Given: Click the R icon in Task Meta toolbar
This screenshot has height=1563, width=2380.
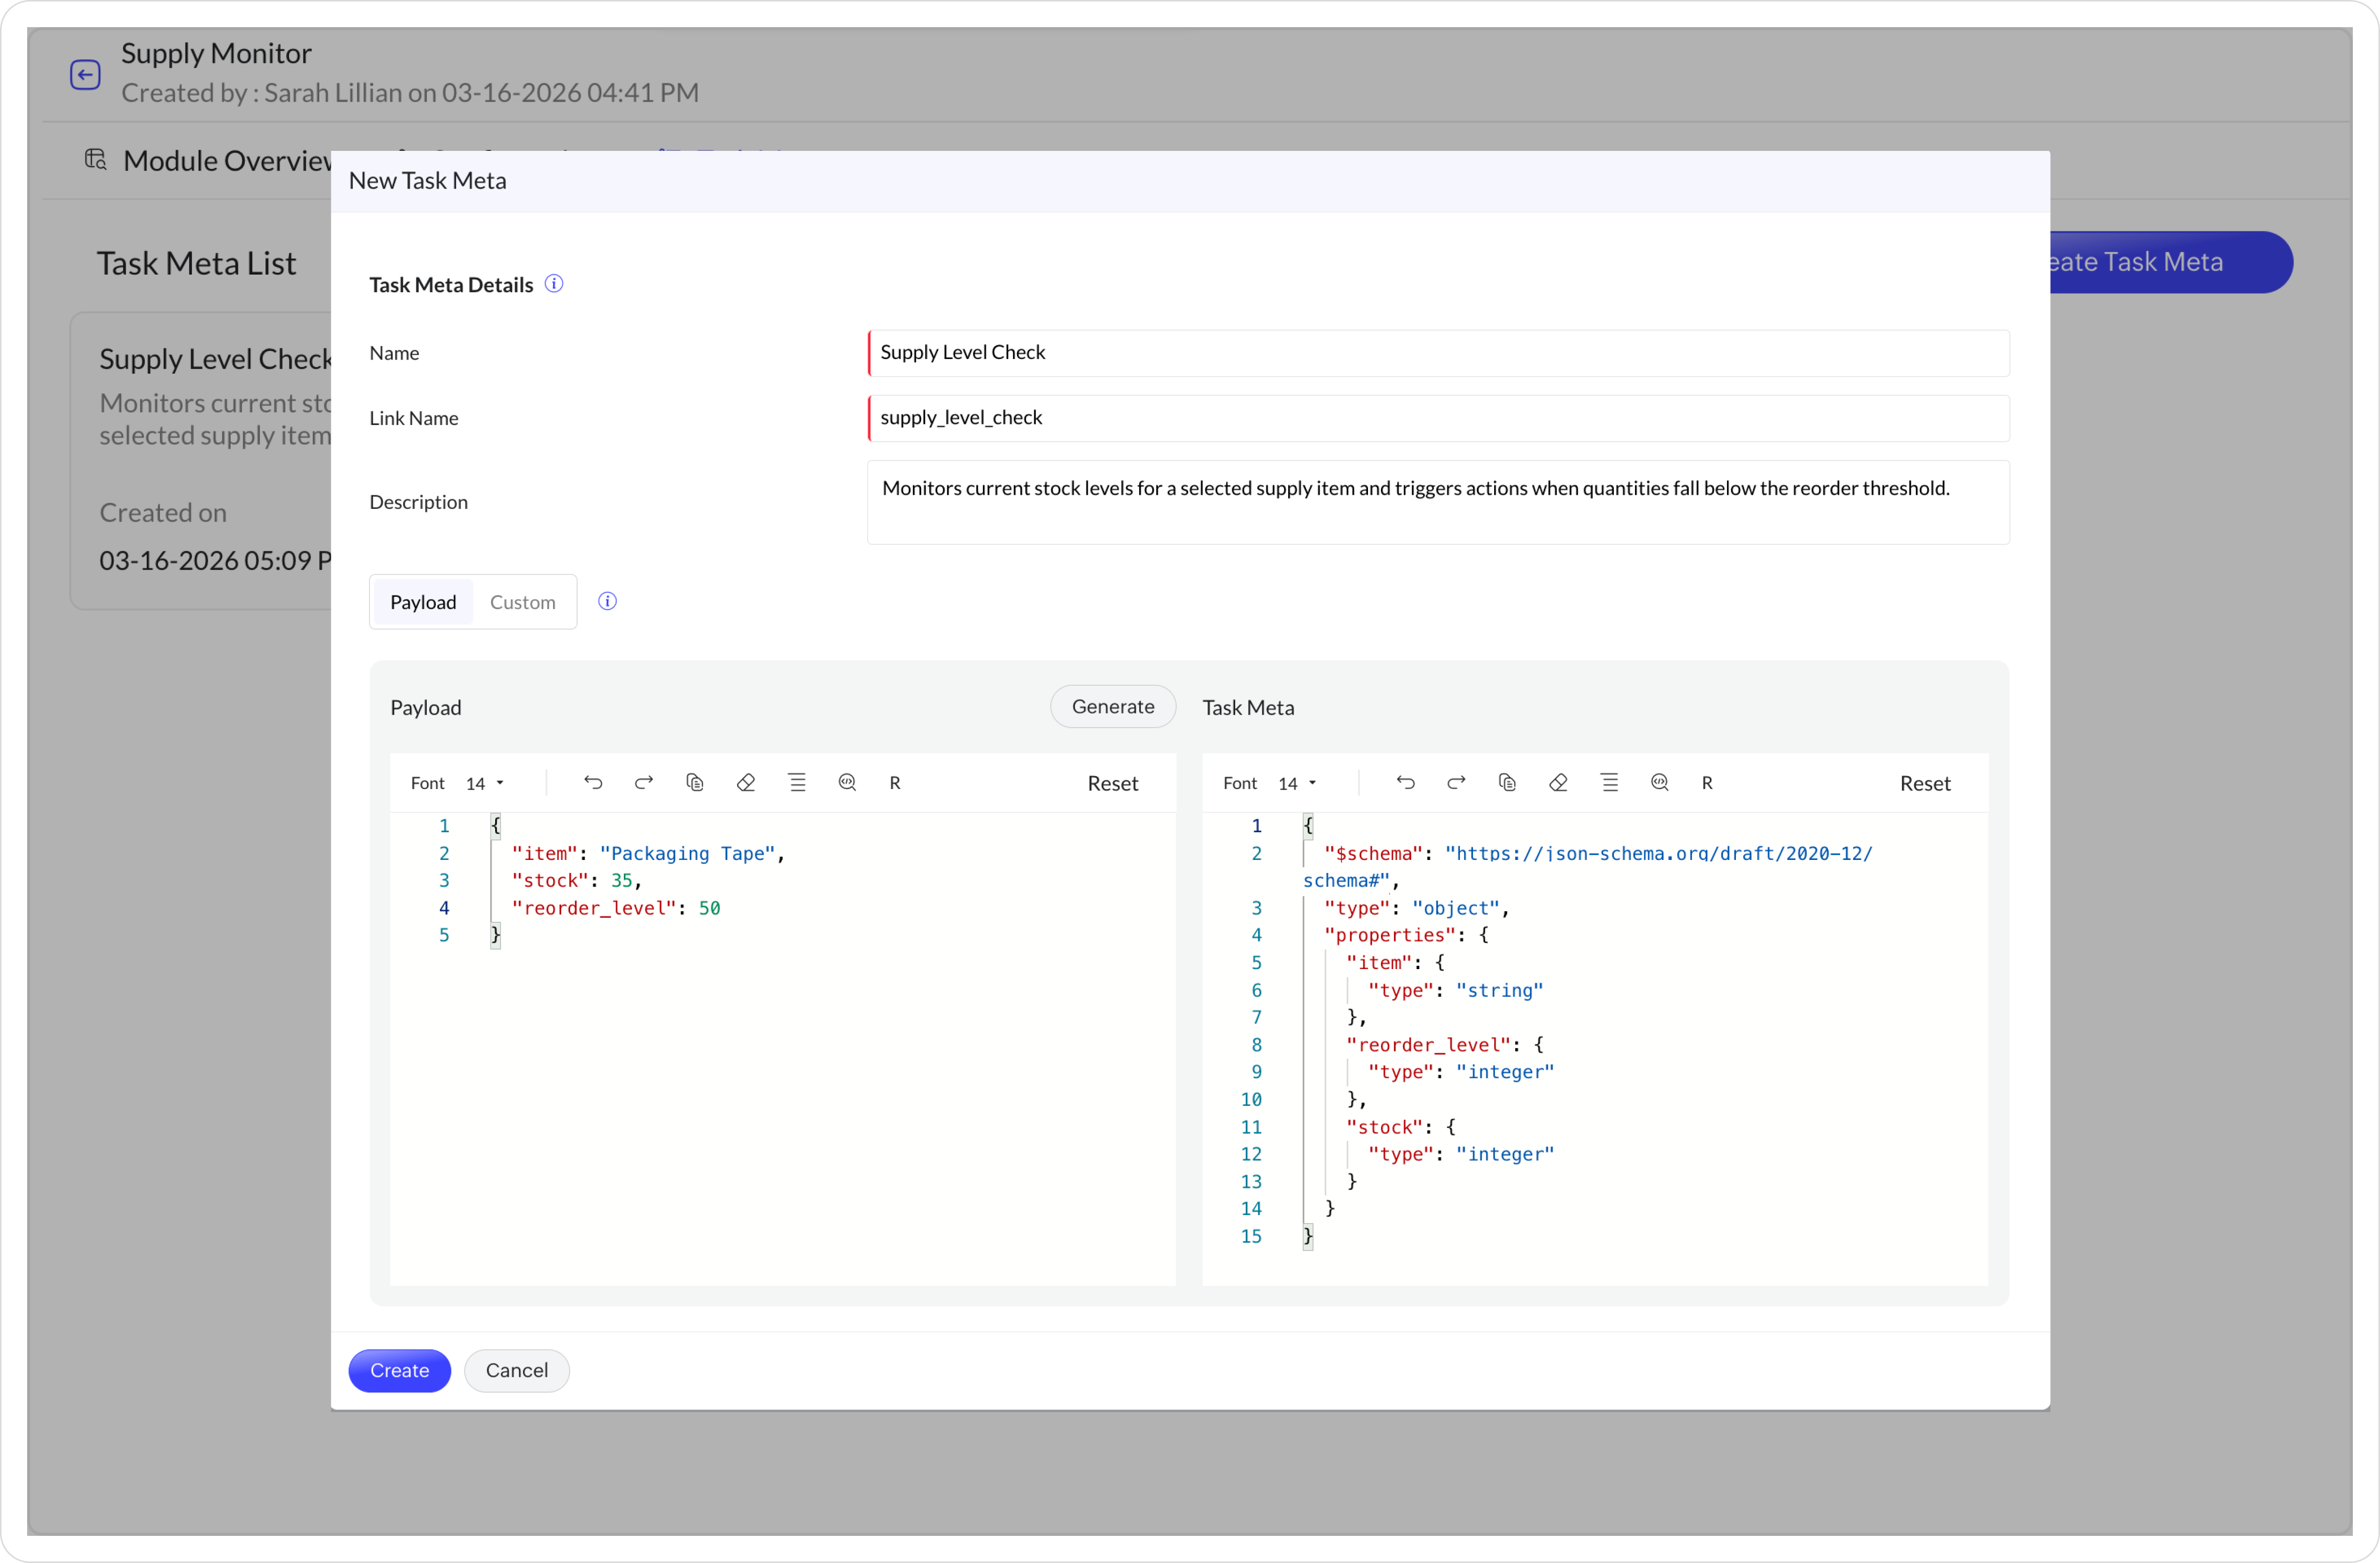Looking at the screenshot, I should 1707,783.
